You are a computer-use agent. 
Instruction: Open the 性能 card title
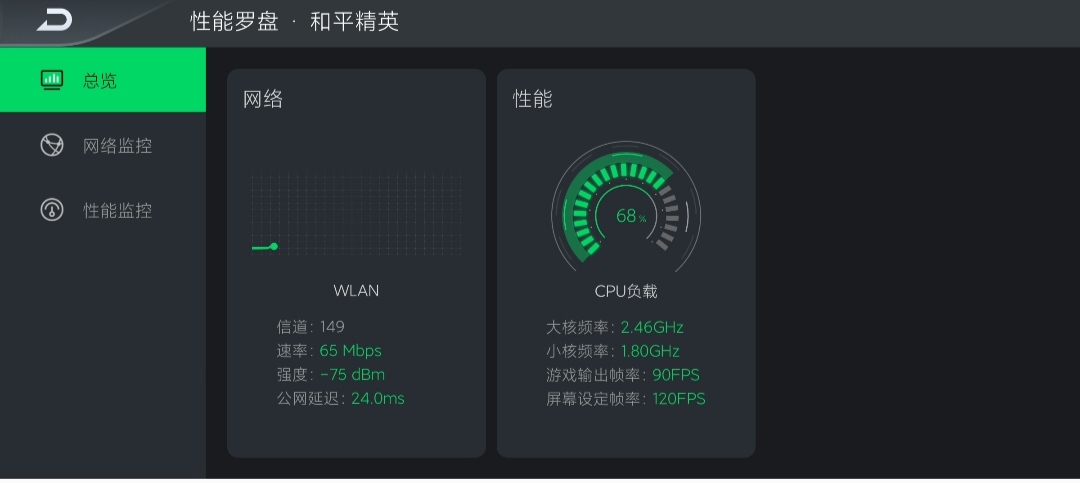pyautogui.click(x=532, y=99)
